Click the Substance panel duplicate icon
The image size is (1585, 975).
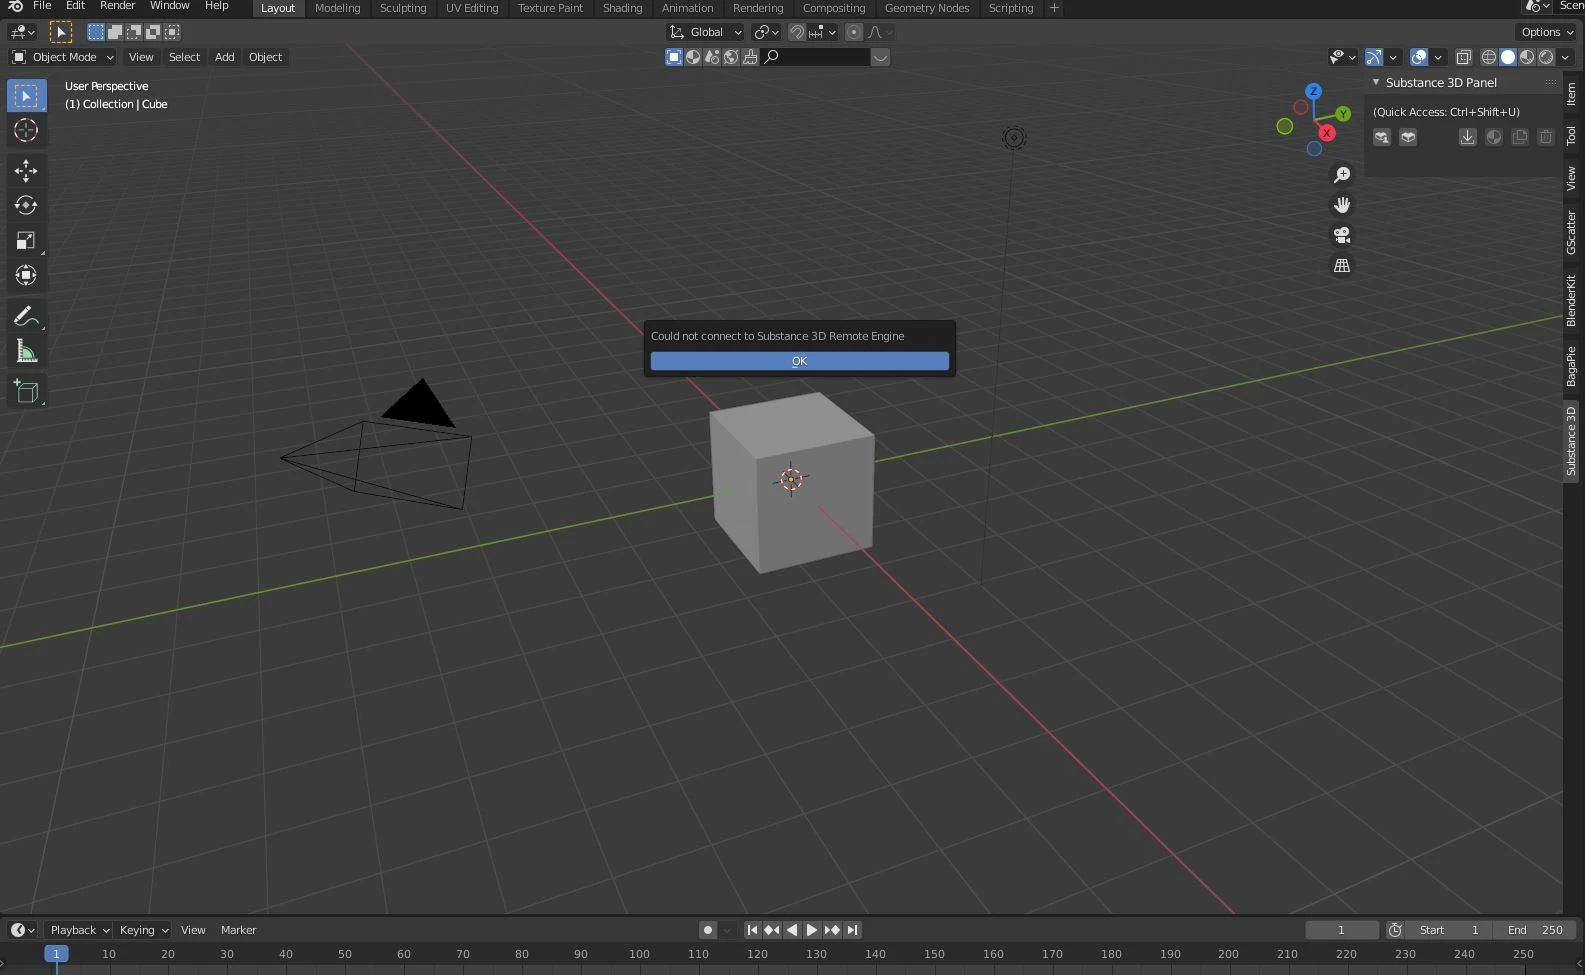(x=1520, y=137)
